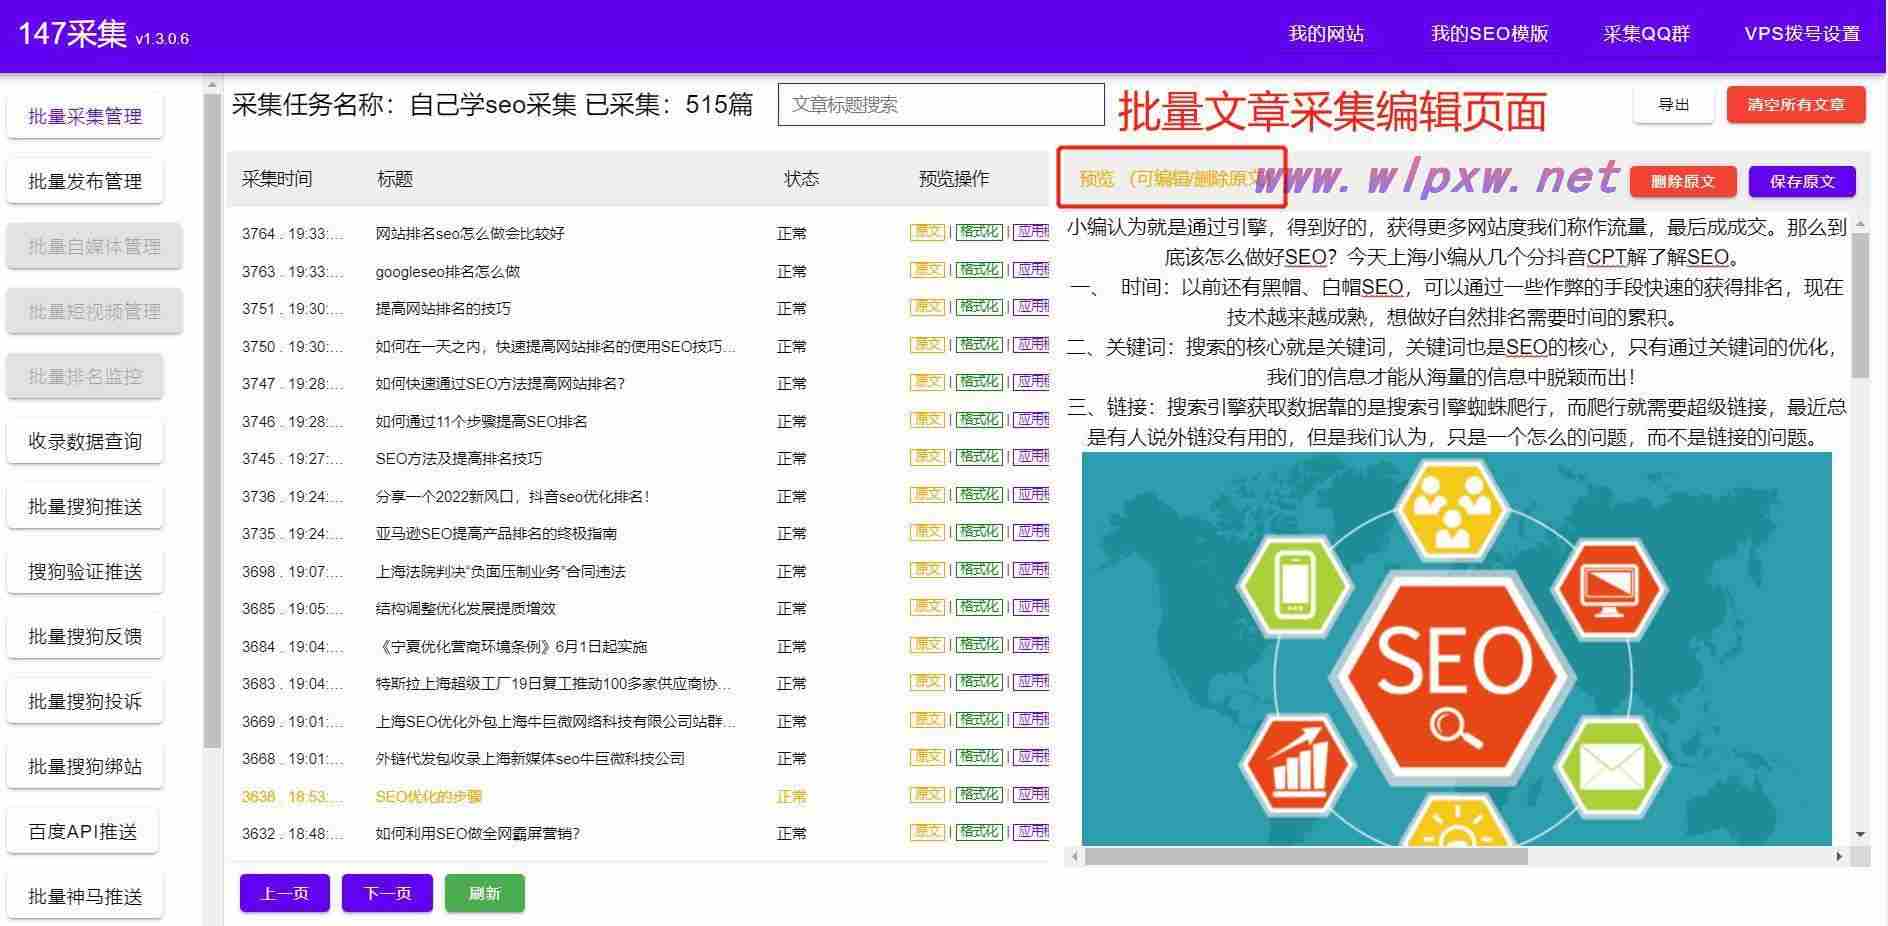1888x926 pixels.
Task: Click the 导出 export button
Action: tap(1673, 104)
